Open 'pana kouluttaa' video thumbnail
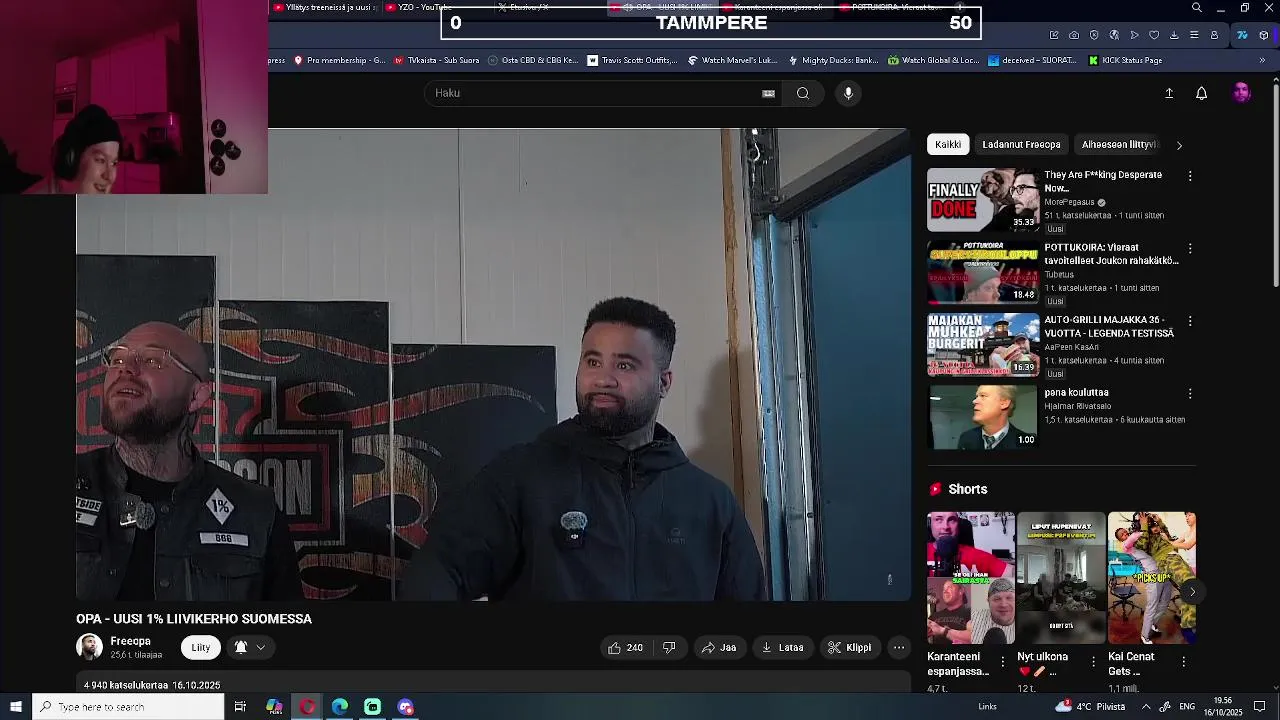The height and width of the screenshot is (720, 1280). [983, 418]
